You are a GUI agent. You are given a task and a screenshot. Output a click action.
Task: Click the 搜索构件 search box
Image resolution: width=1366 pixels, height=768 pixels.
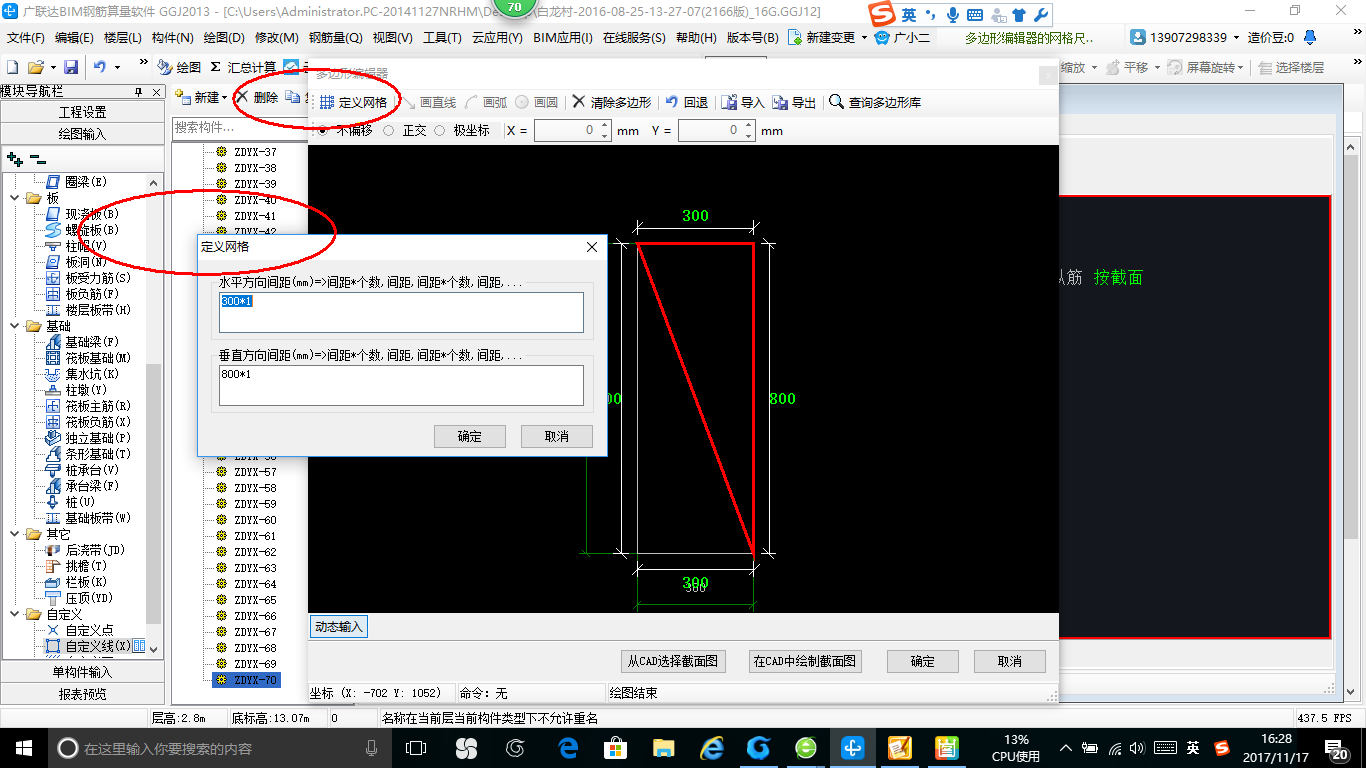239,127
